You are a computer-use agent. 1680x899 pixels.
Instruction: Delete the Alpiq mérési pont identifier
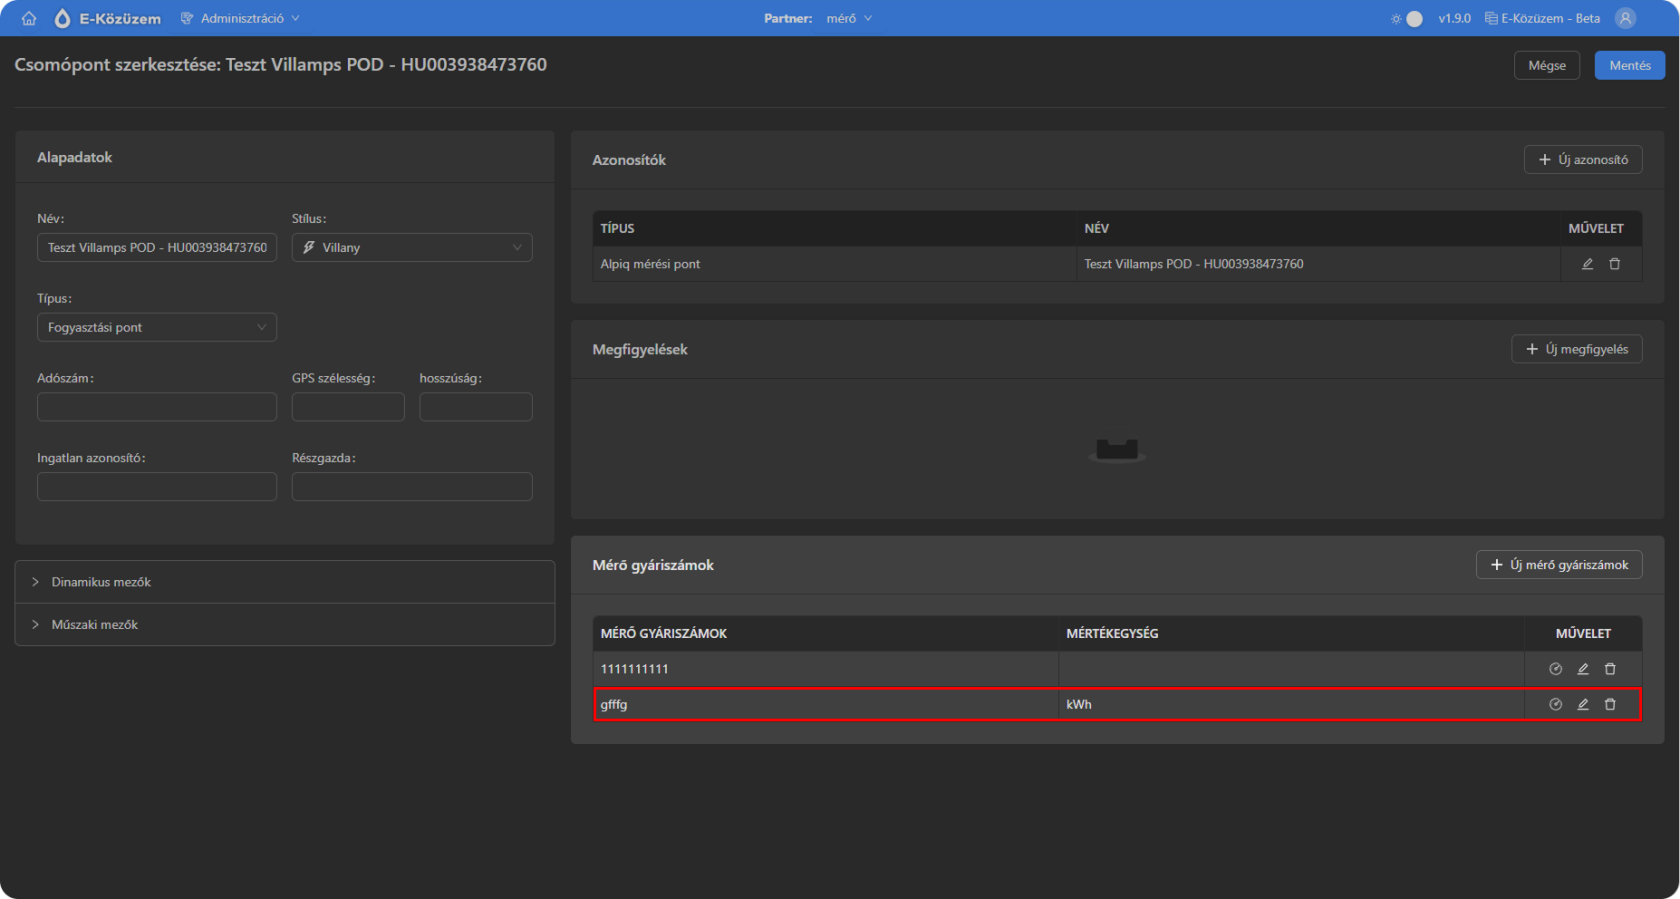[x=1614, y=264]
